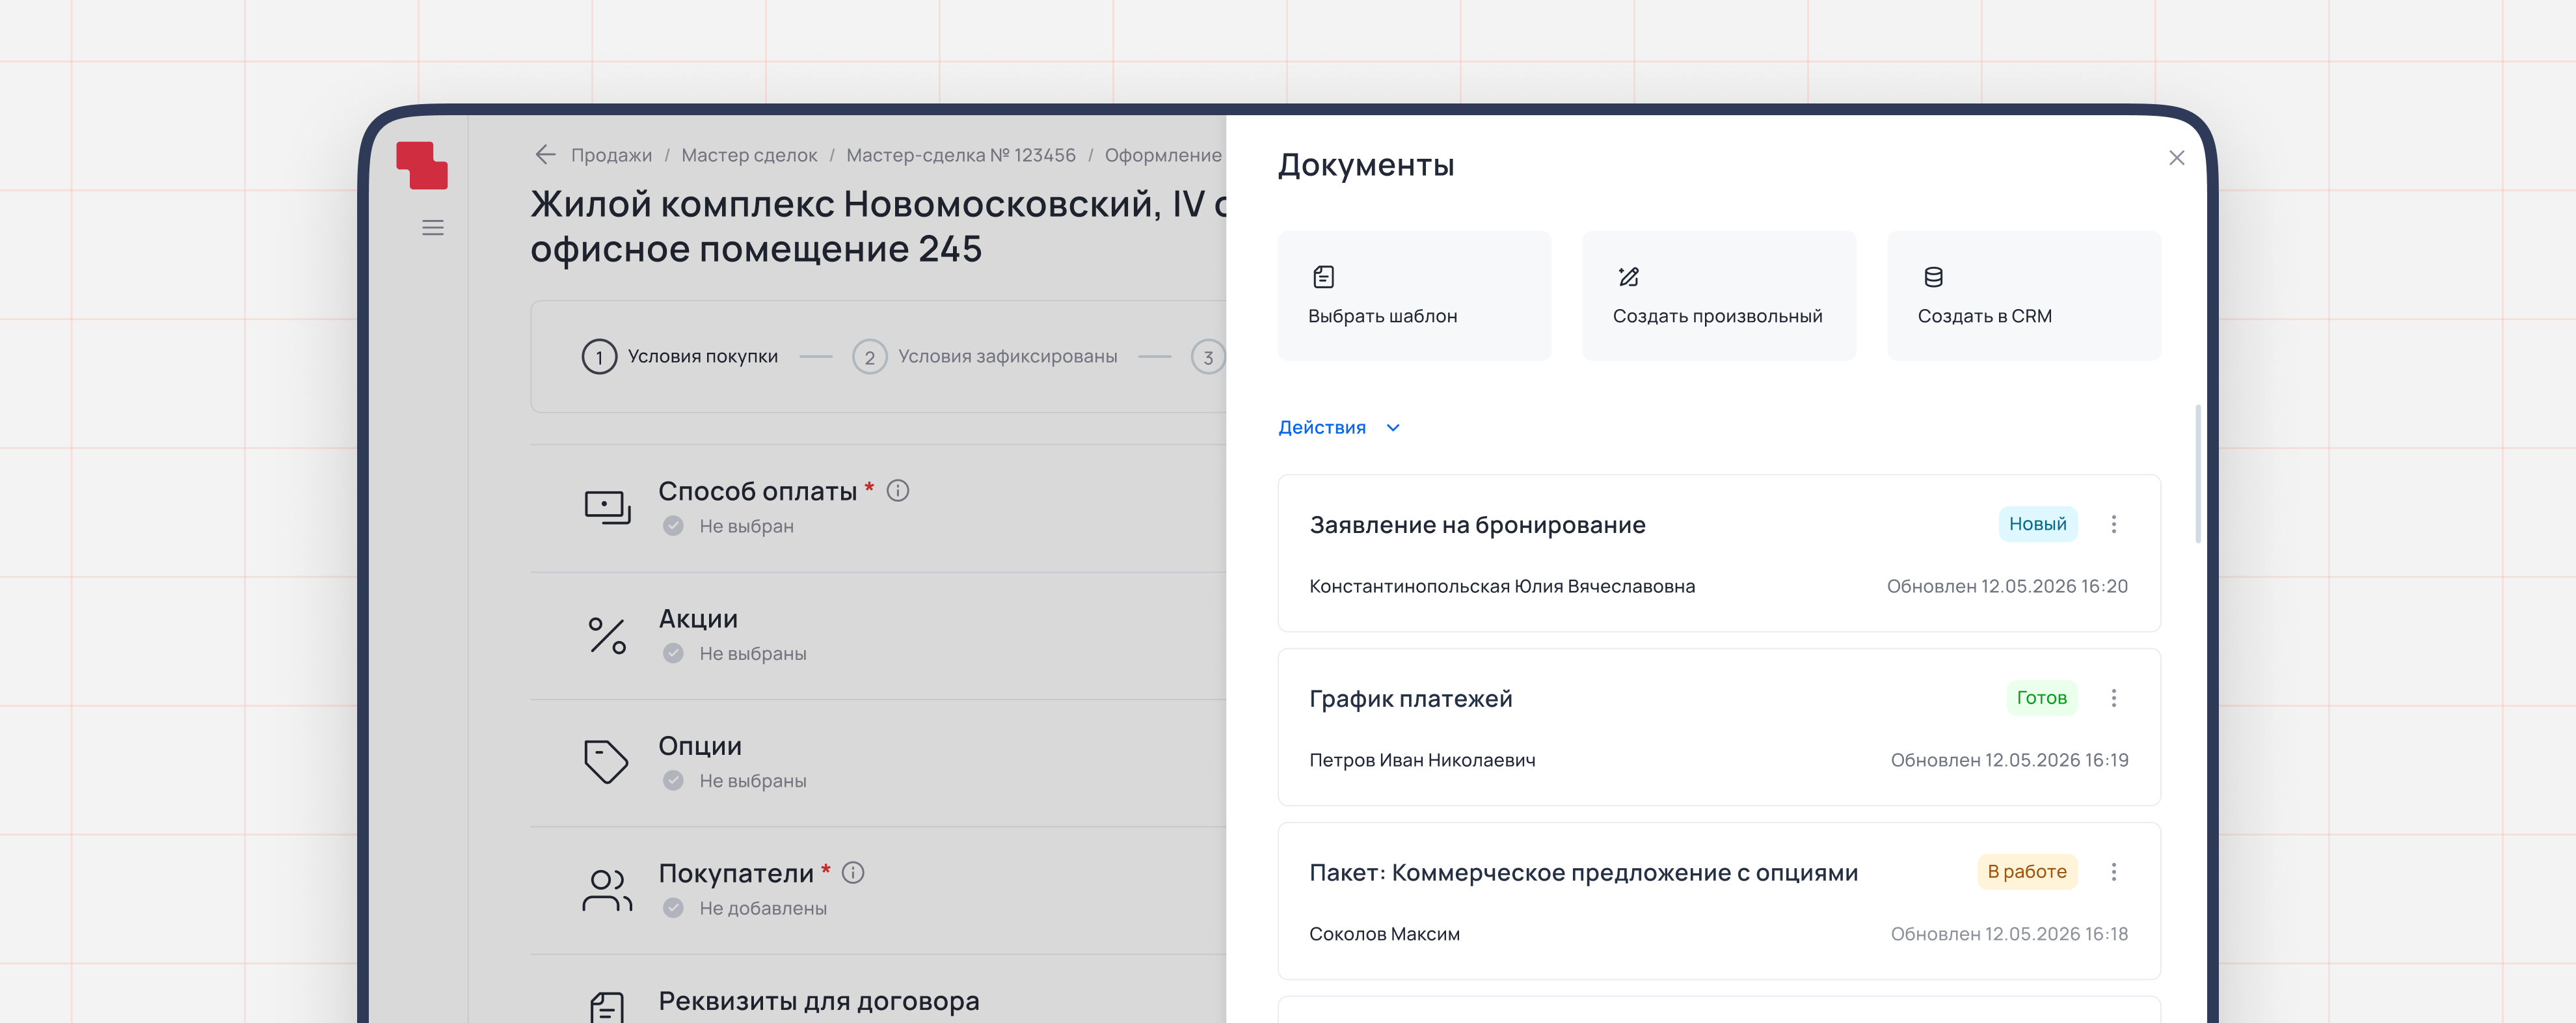Click the database icon in Создать в CRM
This screenshot has height=1023, width=2576.
coord(1933,277)
